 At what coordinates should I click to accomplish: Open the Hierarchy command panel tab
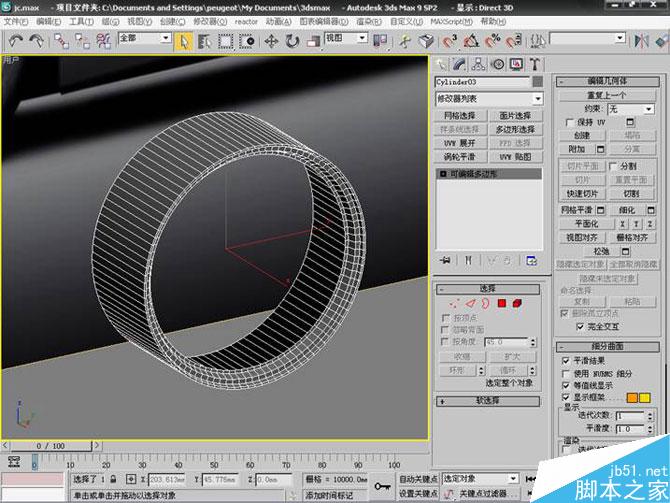coord(479,64)
